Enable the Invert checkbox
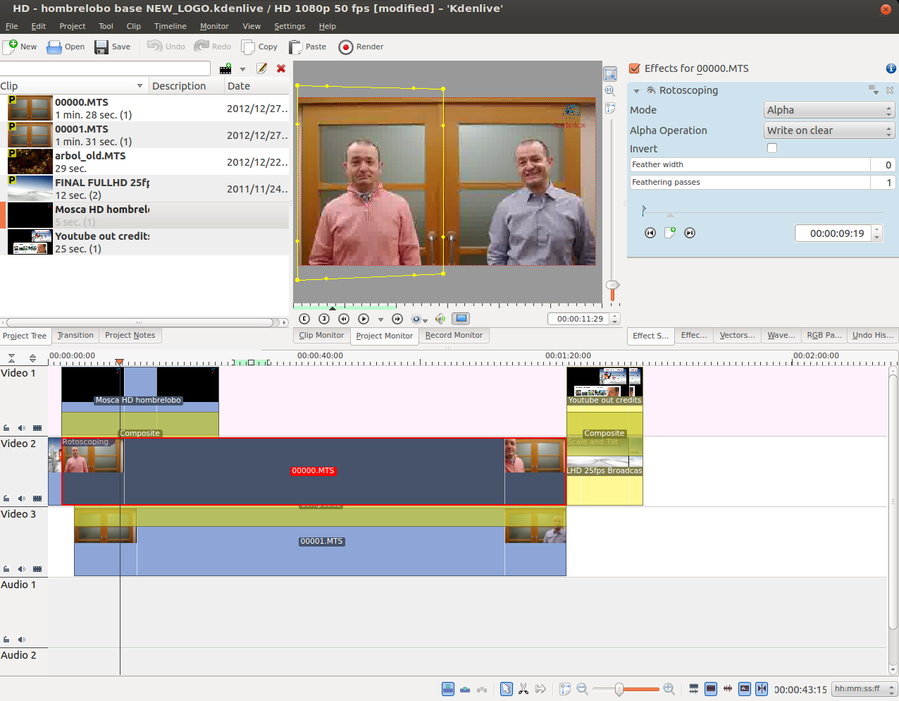This screenshot has width=899, height=701. (771, 148)
